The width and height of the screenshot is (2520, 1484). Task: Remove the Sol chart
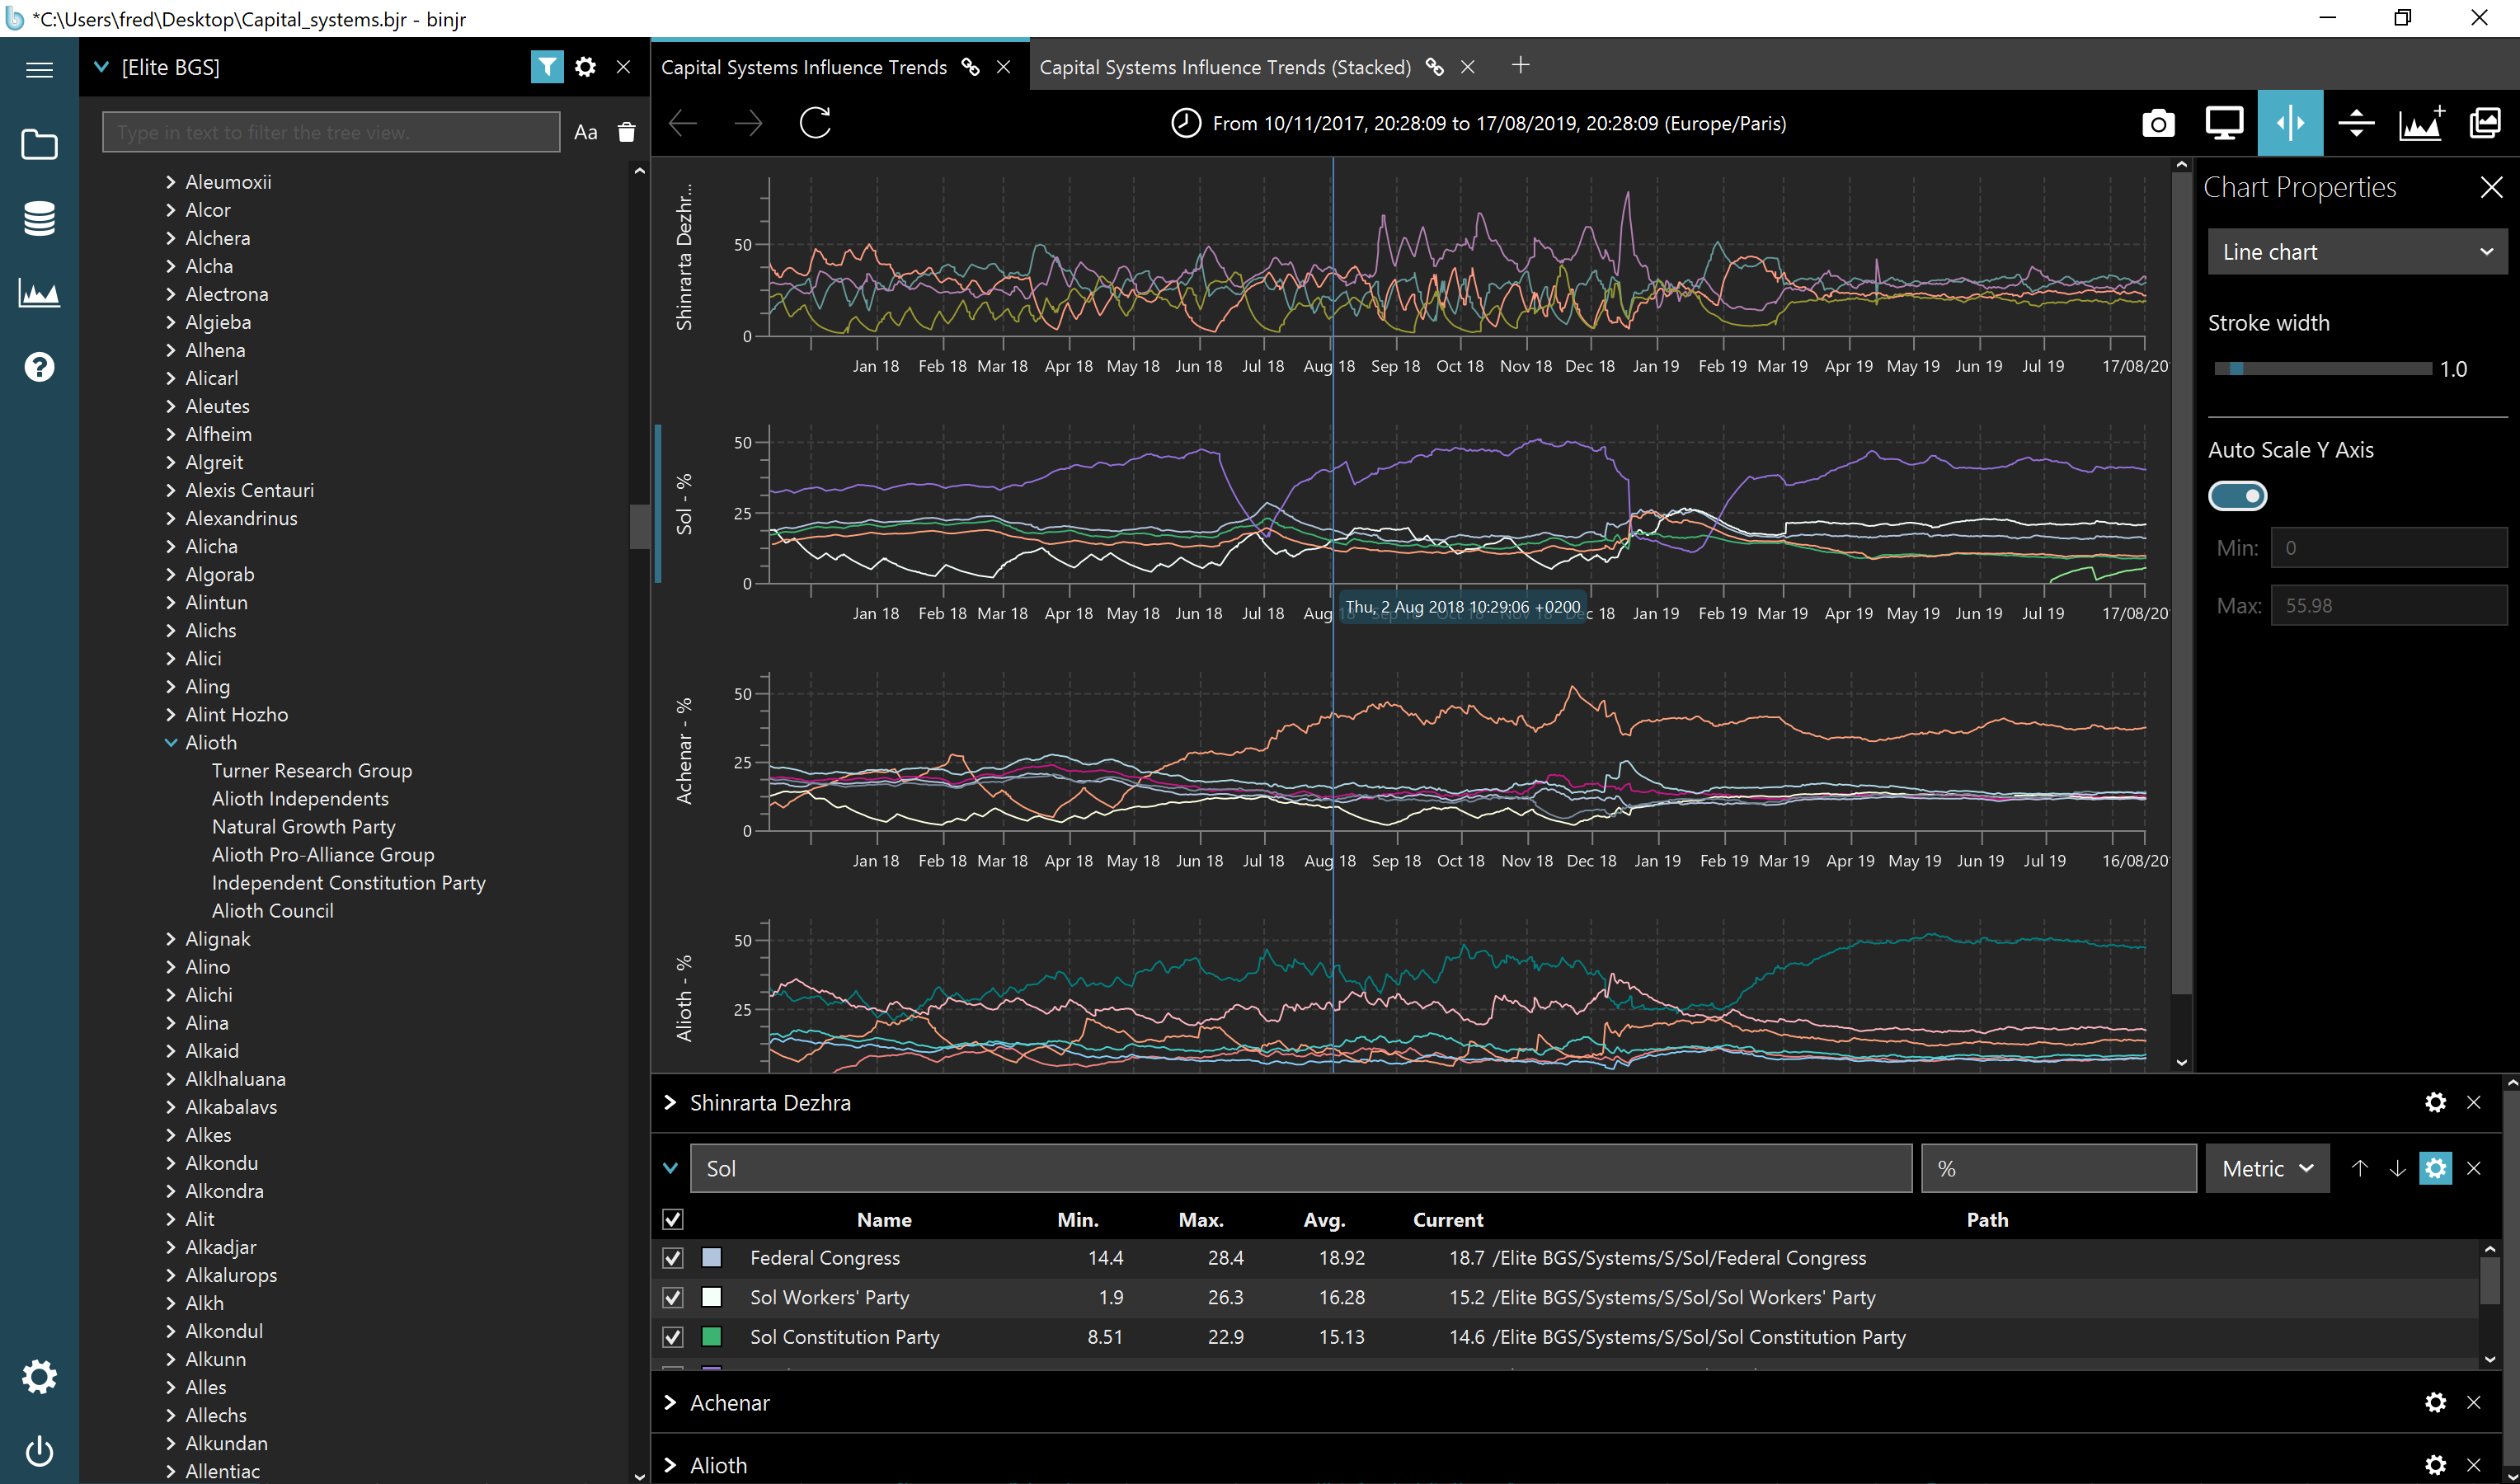[x=2474, y=1168]
